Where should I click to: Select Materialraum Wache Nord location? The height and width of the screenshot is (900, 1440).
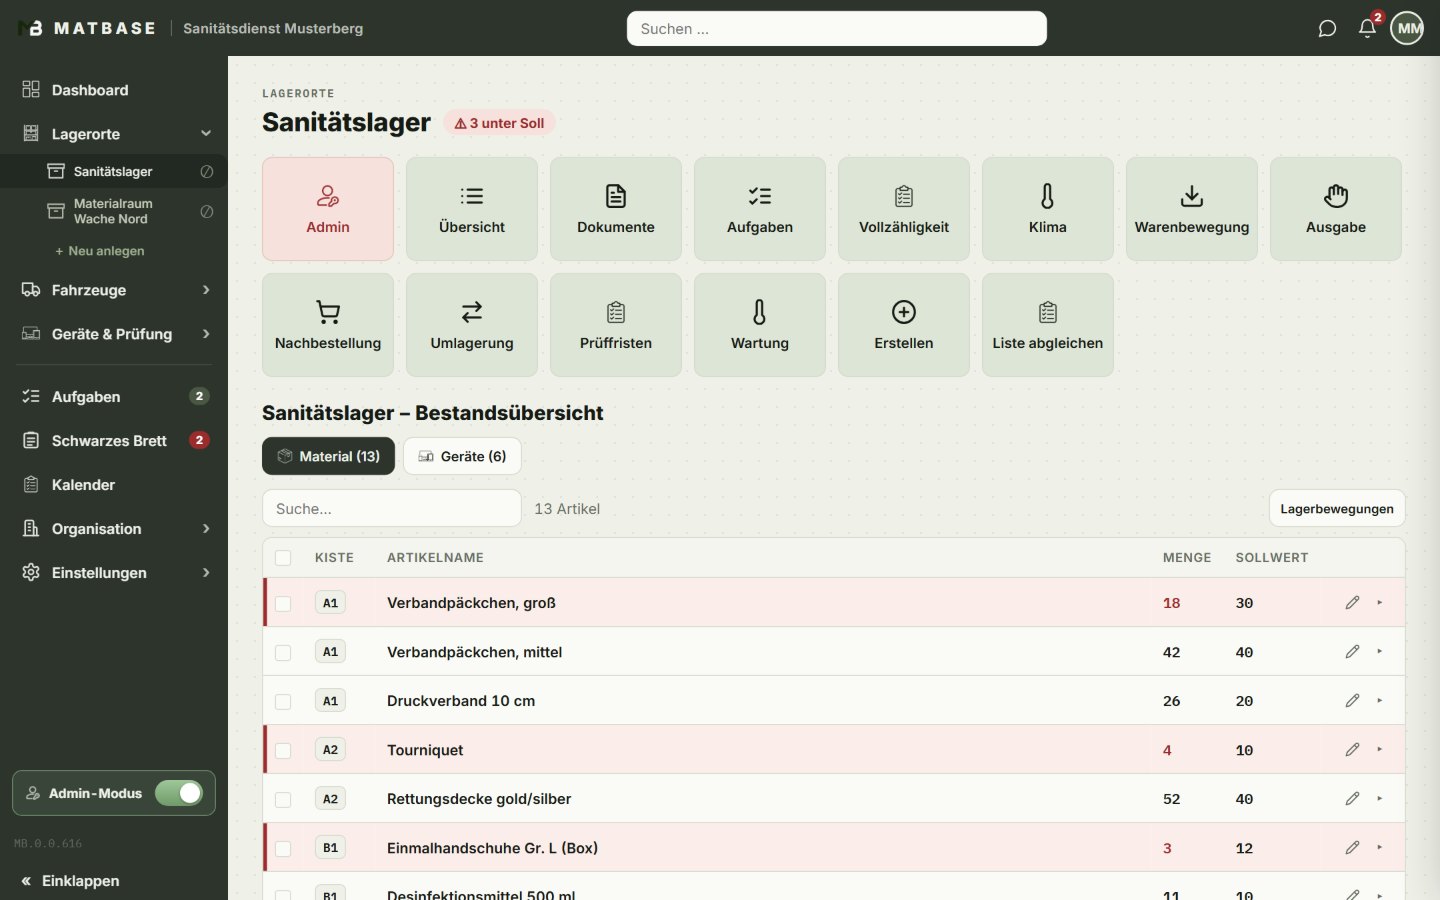(x=112, y=211)
